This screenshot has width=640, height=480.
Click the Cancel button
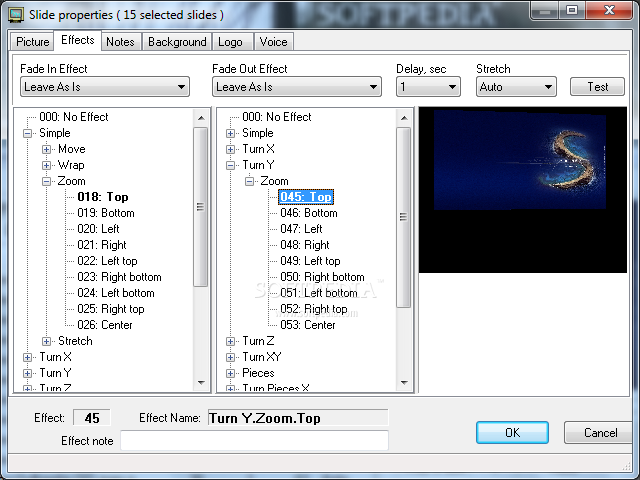(599, 433)
